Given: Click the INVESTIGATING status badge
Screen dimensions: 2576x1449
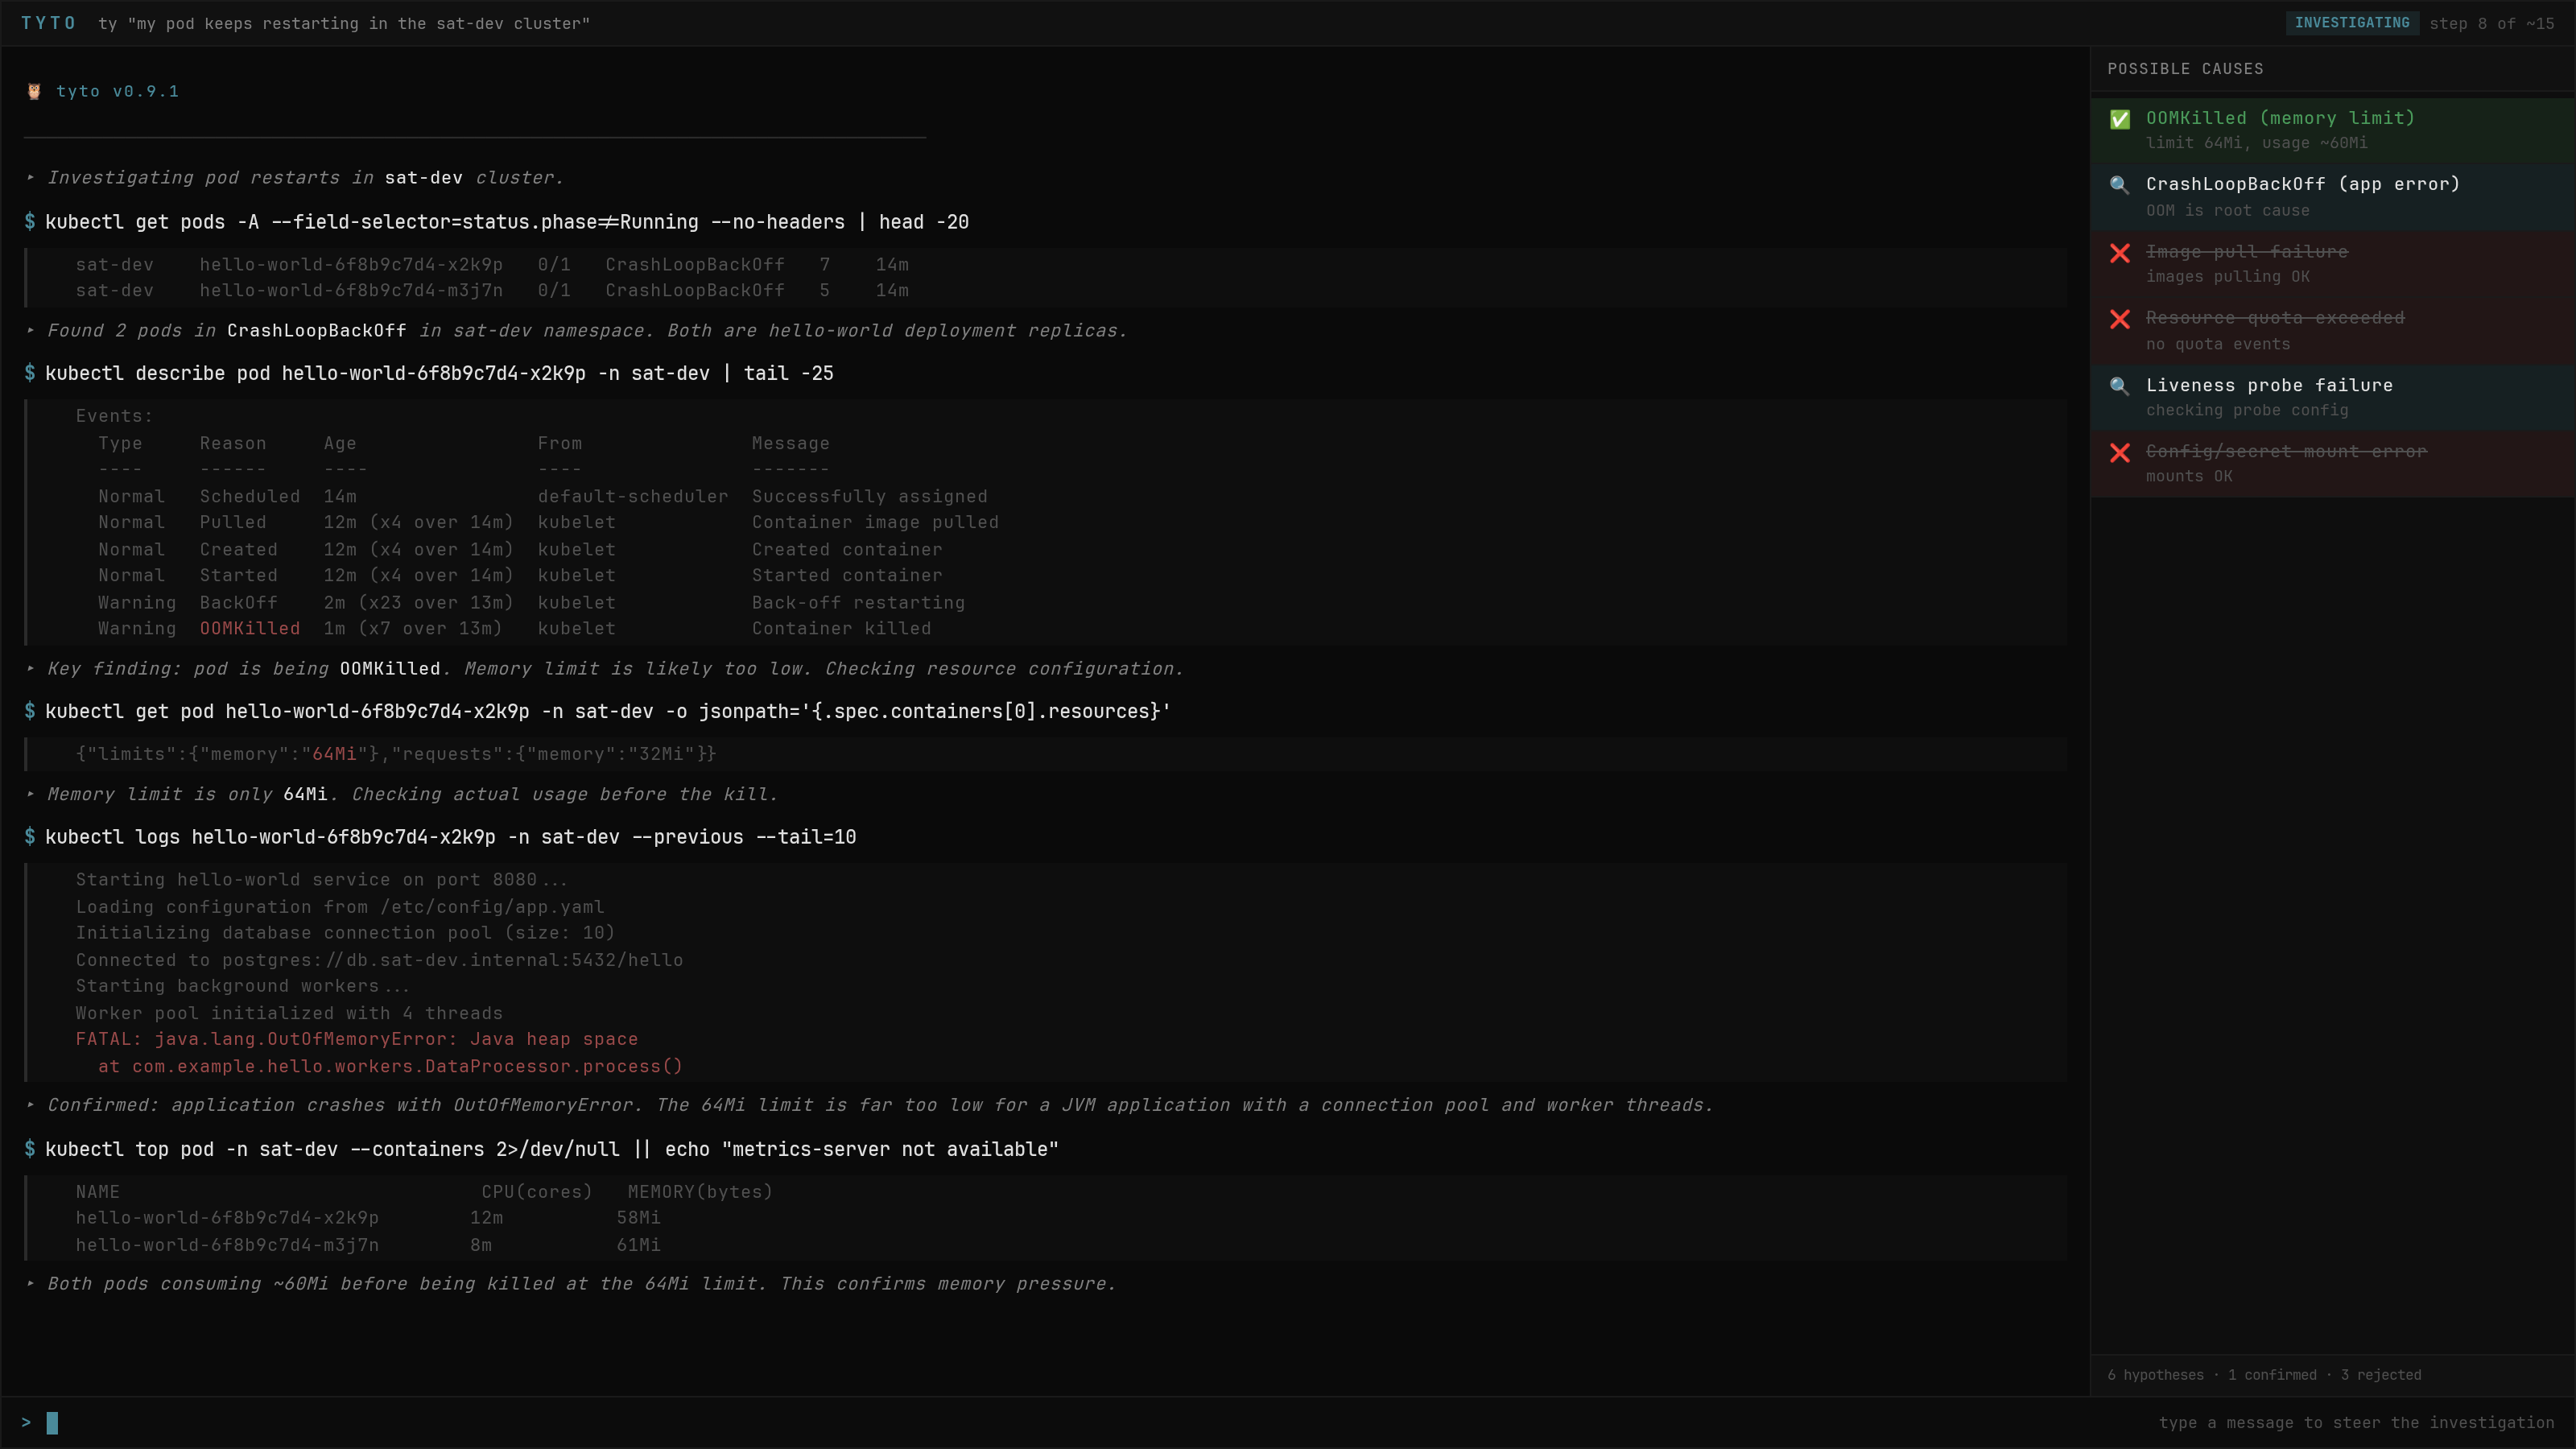Looking at the screenshot, I should coord(2351,23).
